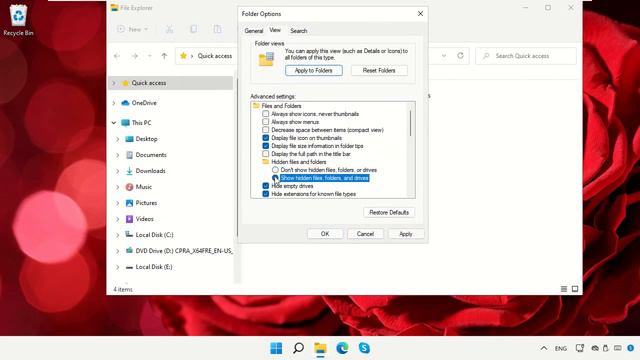Switch to General tab in Folder Options
The image size is (640, 360).
pyautogui.click(x=253, y=31)
